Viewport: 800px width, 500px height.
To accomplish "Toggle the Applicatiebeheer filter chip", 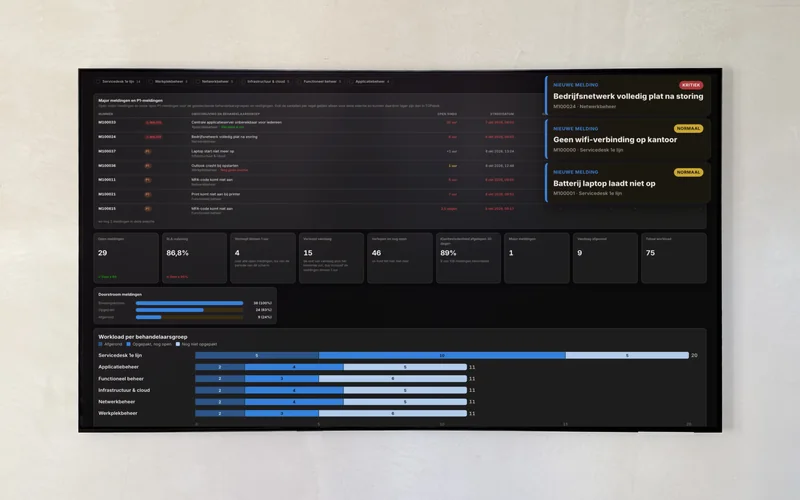I will pyautogui.click(x=371, y=82).
